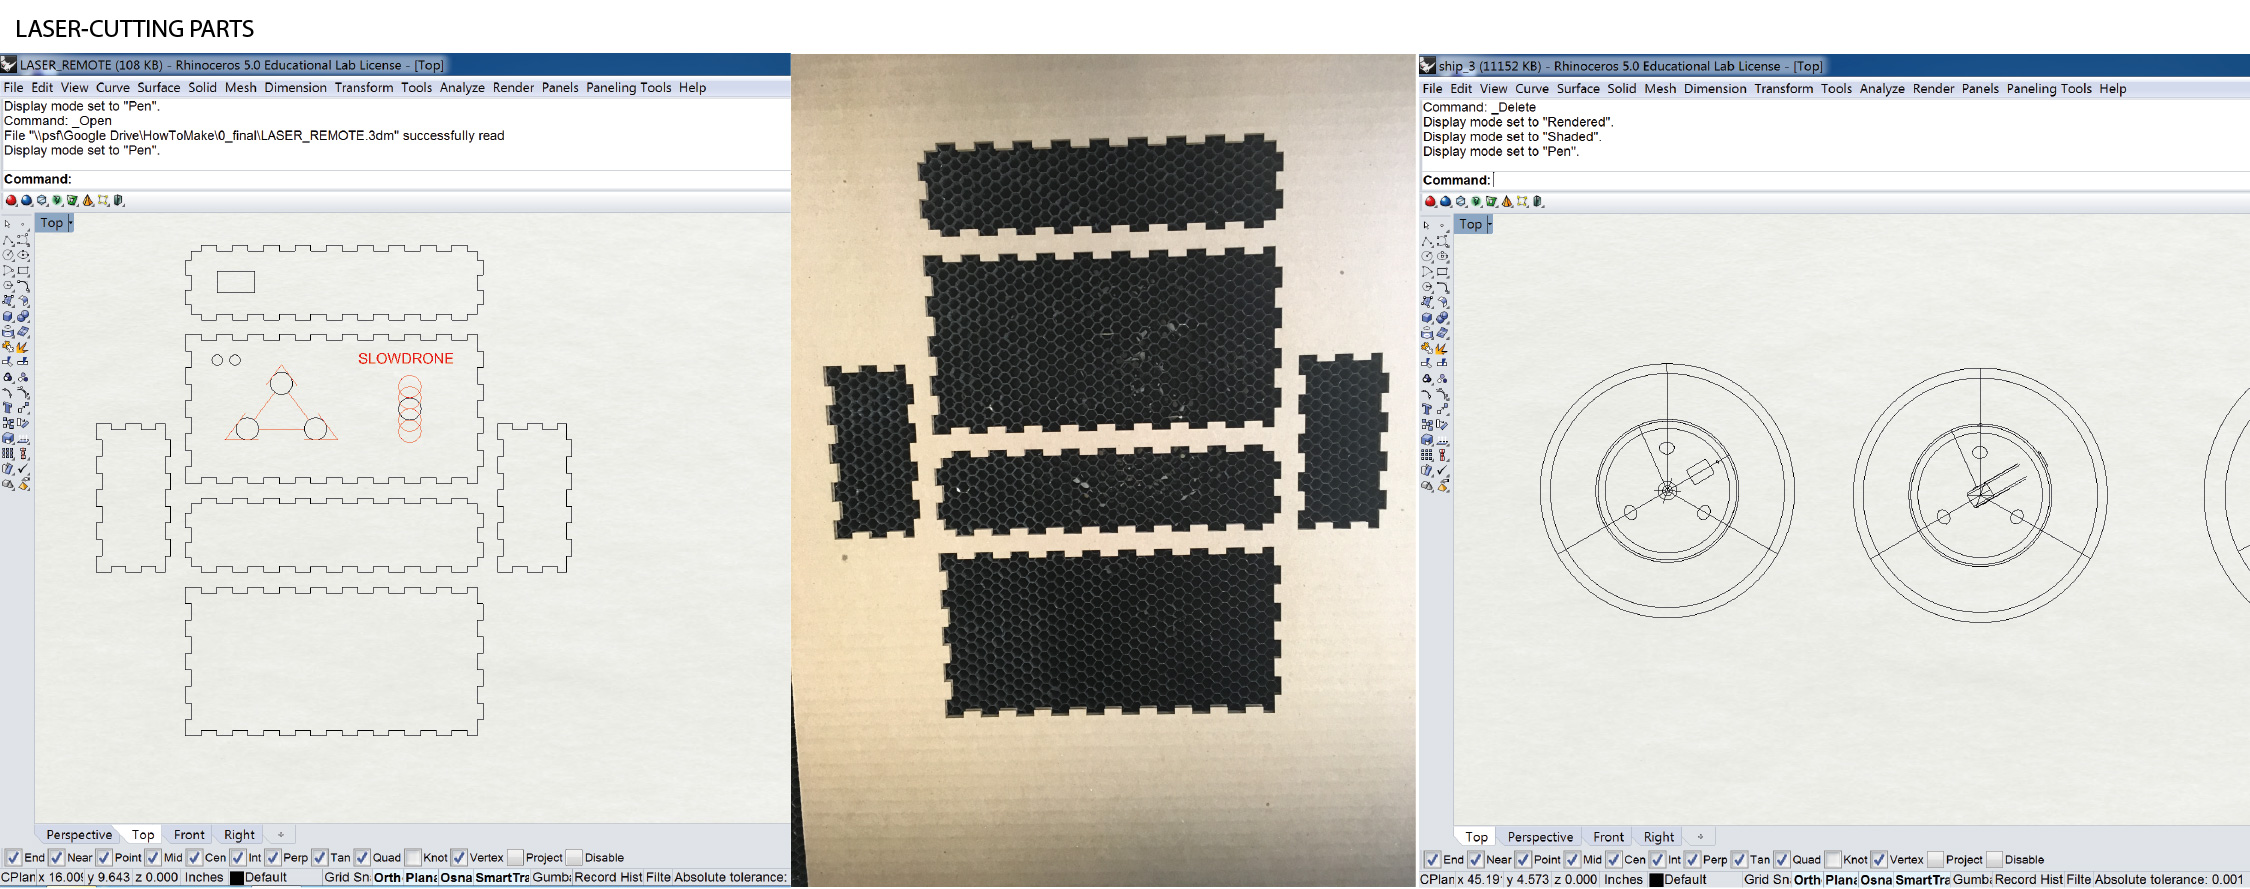Select the Ellipse tool in LASER_REMOTE toolbar

coord(23,254)
